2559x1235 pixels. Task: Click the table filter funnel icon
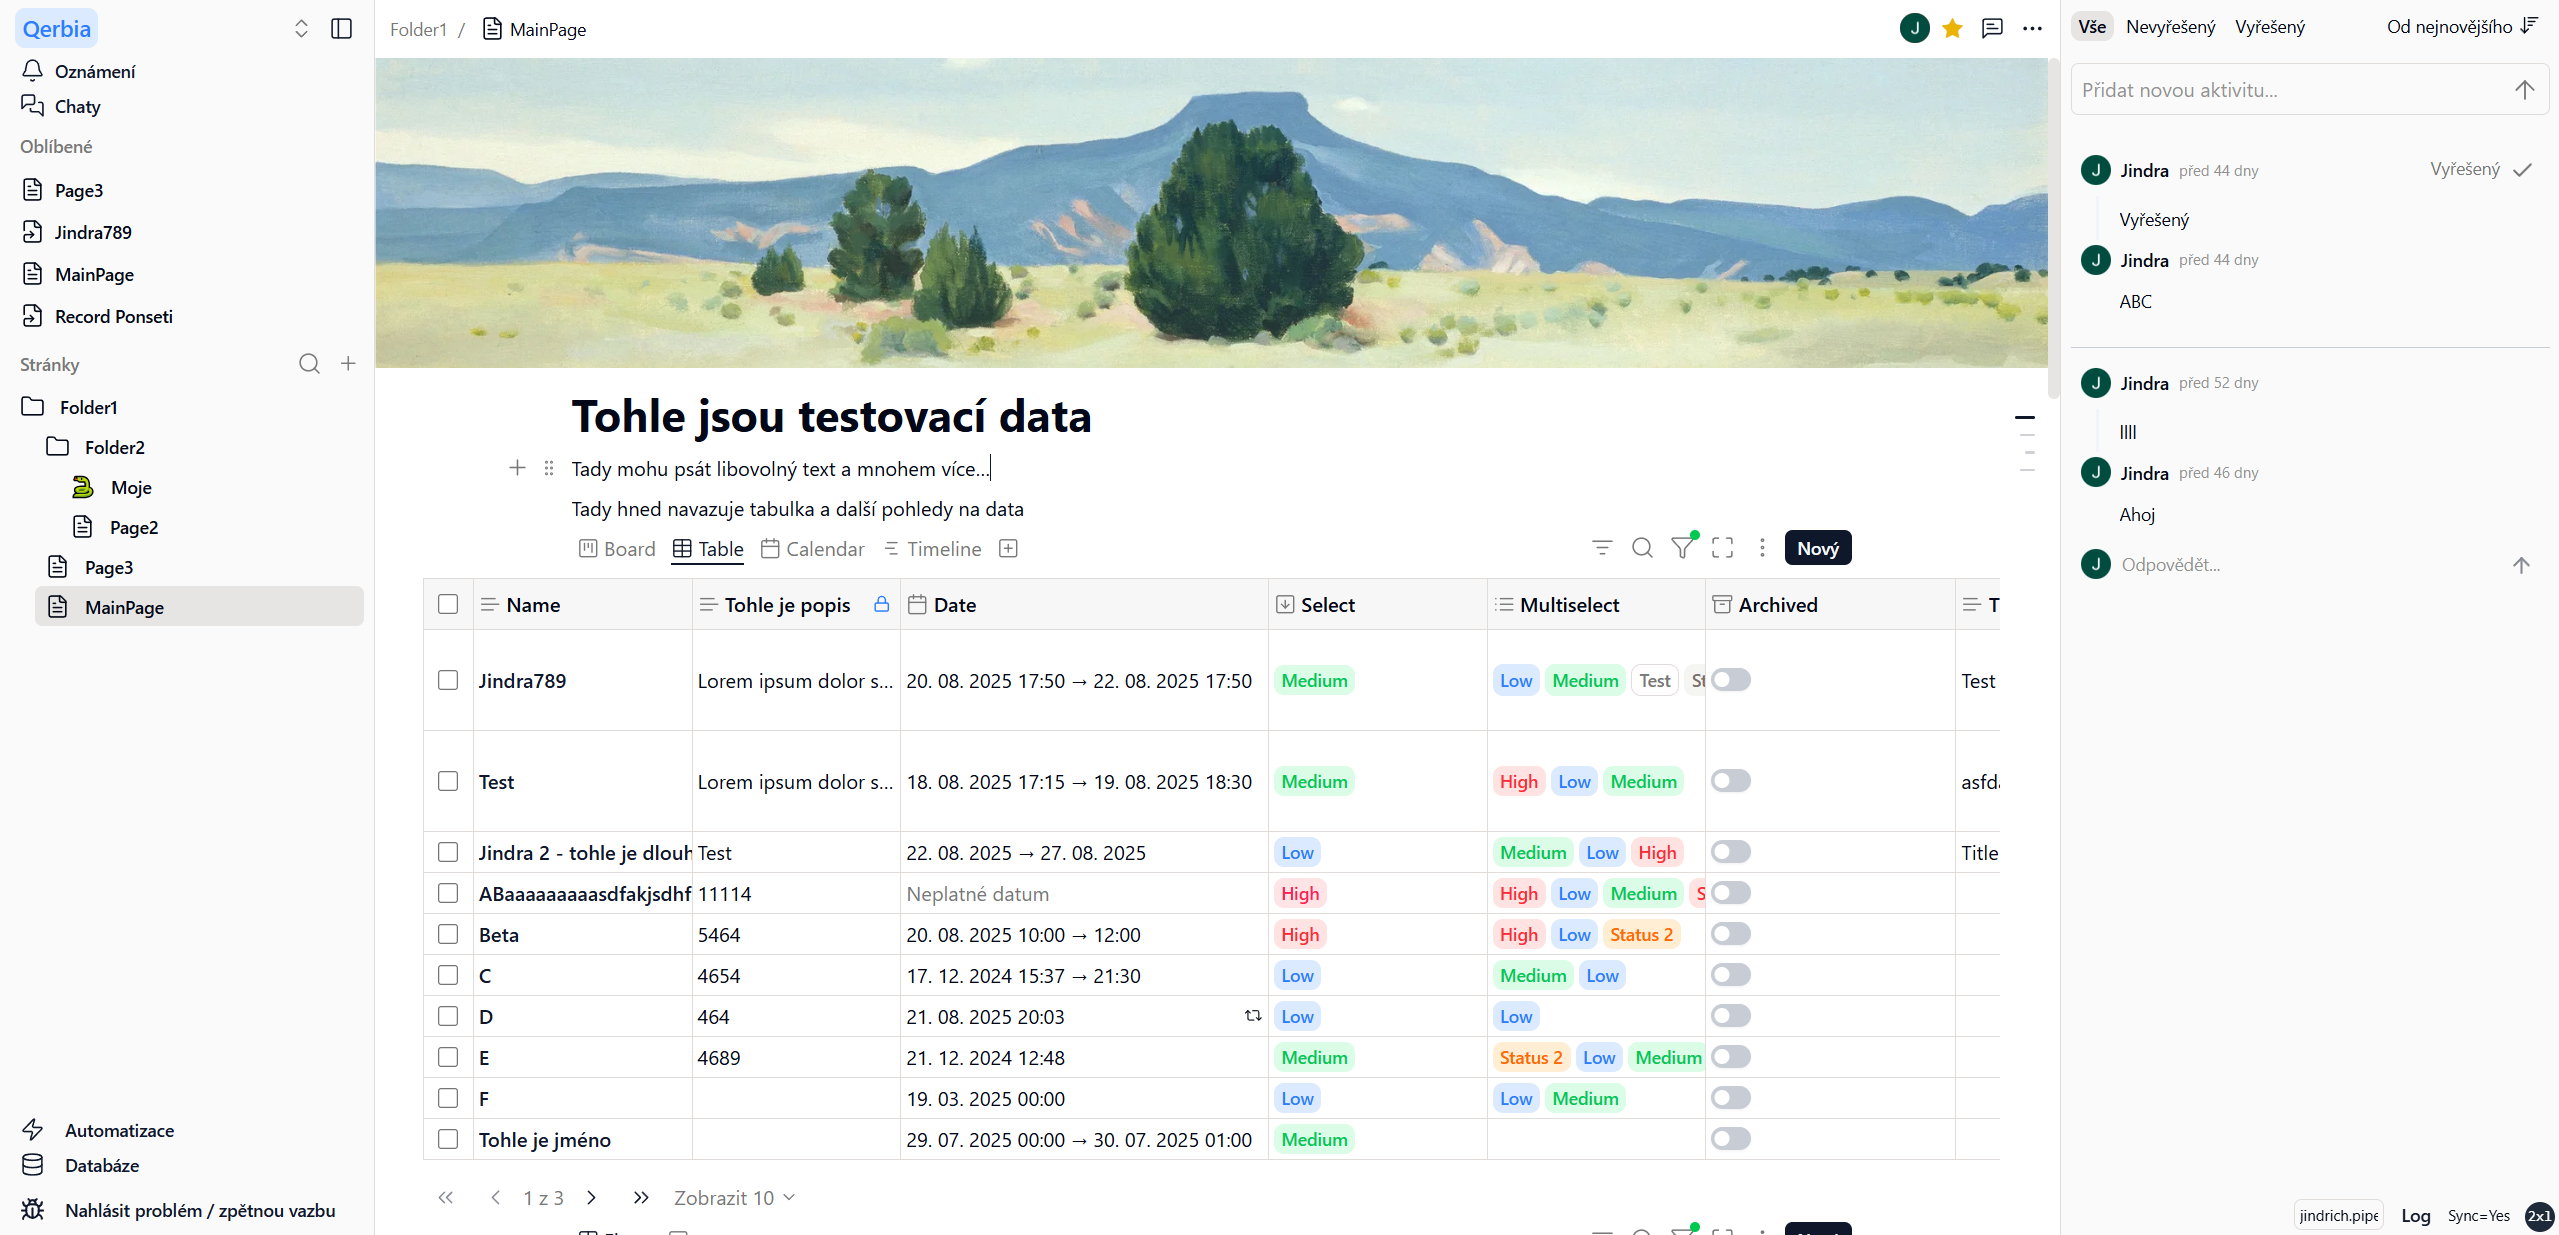coord(1683,548)
